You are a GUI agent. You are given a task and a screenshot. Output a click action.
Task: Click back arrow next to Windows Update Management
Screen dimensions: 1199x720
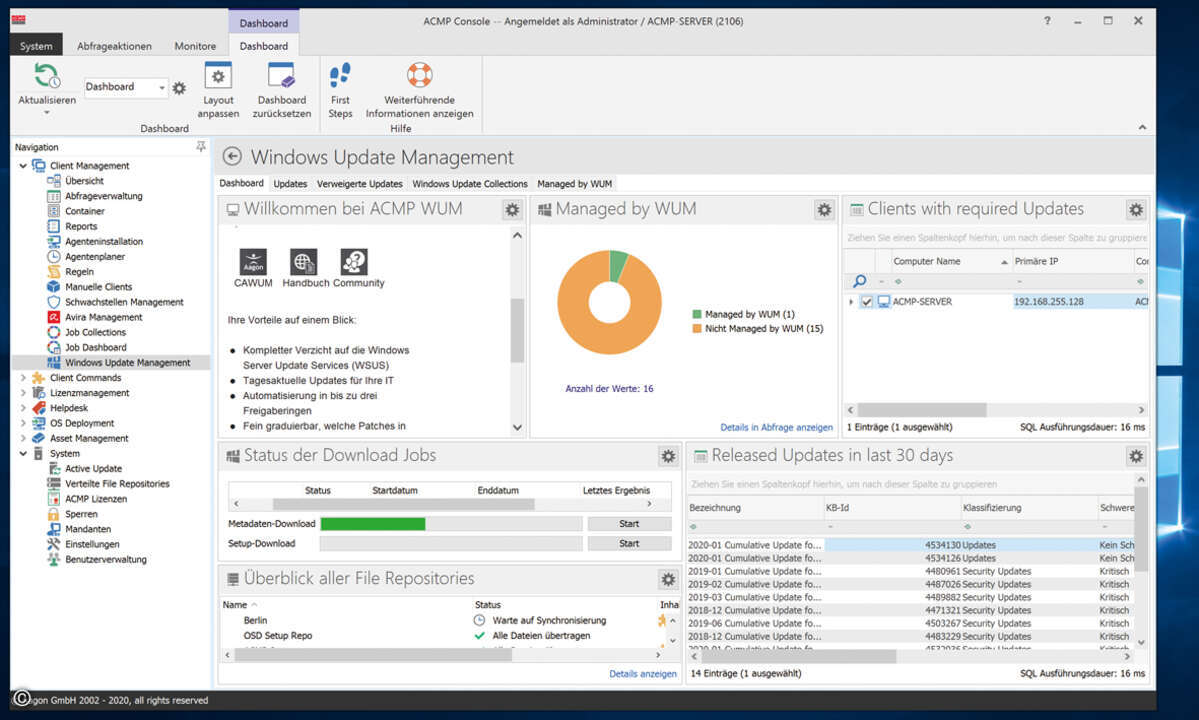(232, 157)
